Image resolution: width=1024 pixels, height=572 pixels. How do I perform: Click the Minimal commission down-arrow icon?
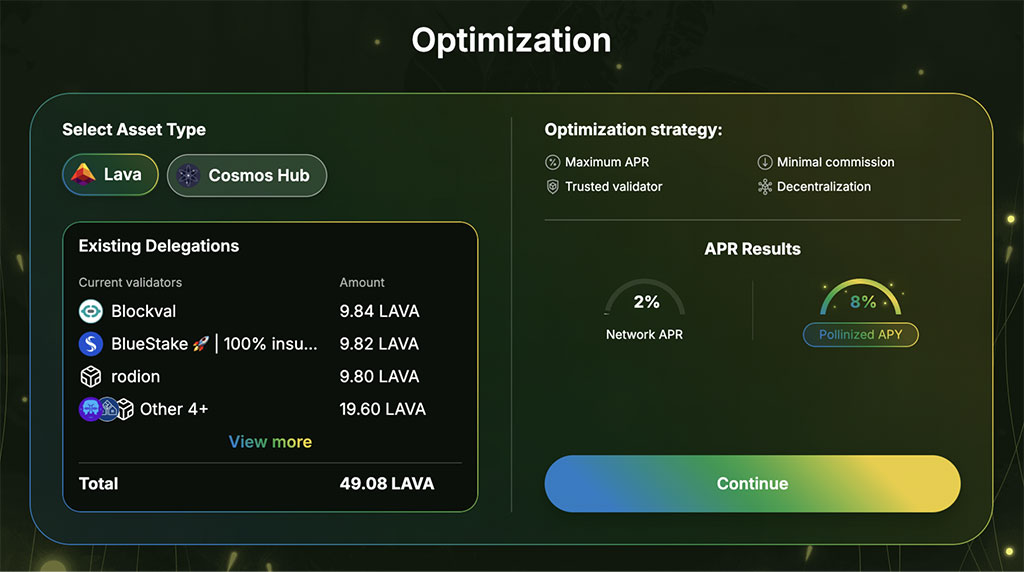(x=765, y=162)
